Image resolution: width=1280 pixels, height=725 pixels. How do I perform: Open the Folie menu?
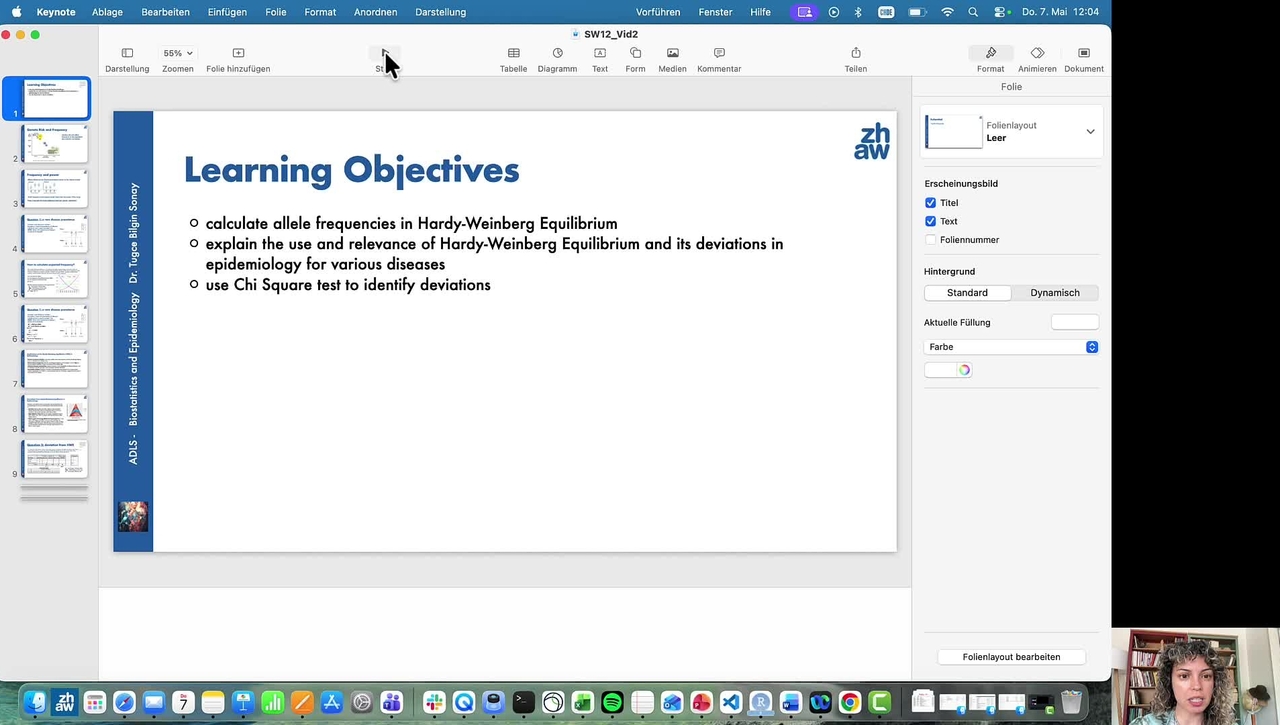click(276, 12)
